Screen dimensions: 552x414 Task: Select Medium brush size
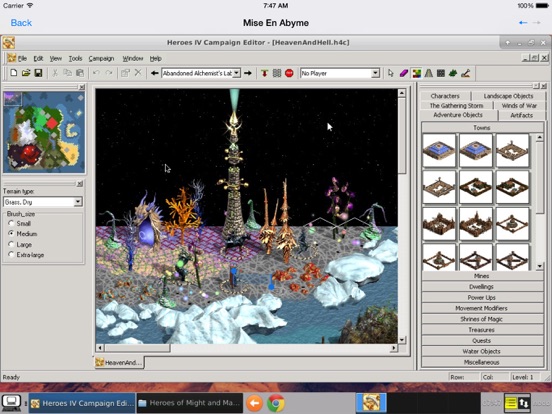click(11, 233)
